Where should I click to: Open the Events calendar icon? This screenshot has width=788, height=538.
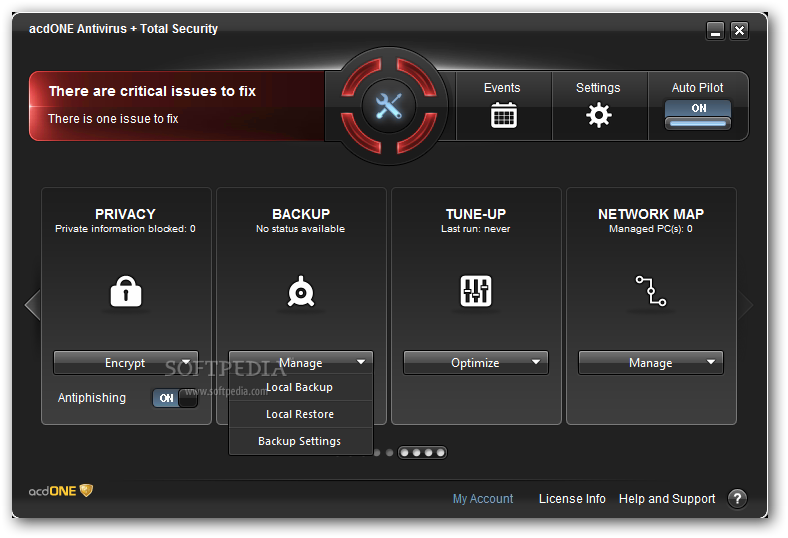pos(504,115)
